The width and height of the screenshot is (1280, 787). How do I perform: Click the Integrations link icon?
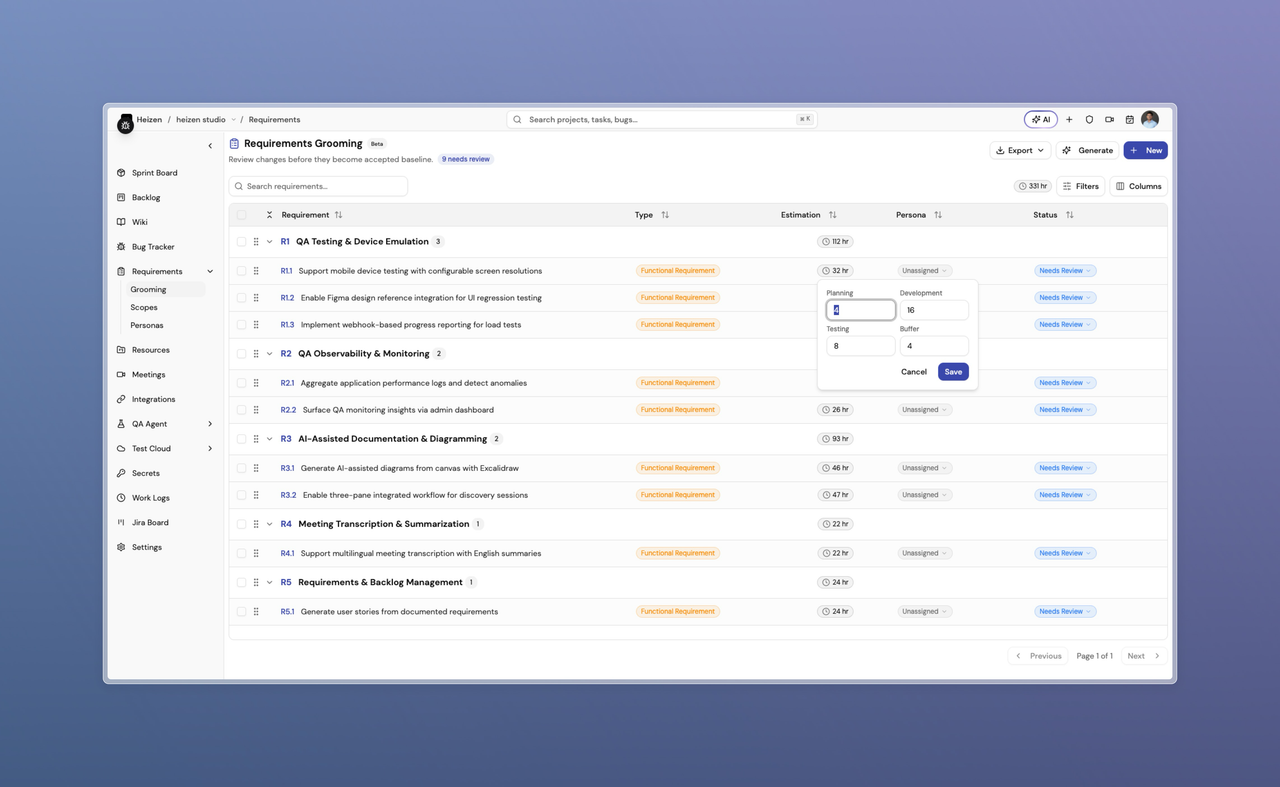(x=121, y=399)
